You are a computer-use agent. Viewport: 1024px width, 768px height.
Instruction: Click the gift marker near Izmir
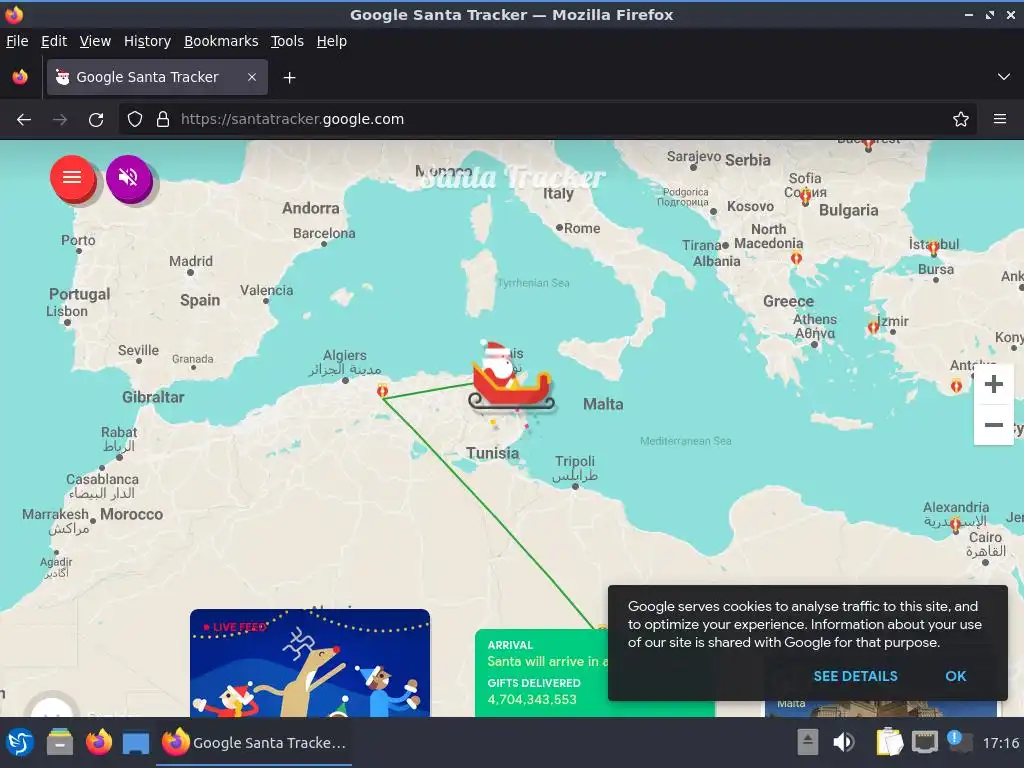tap(873, 327)
